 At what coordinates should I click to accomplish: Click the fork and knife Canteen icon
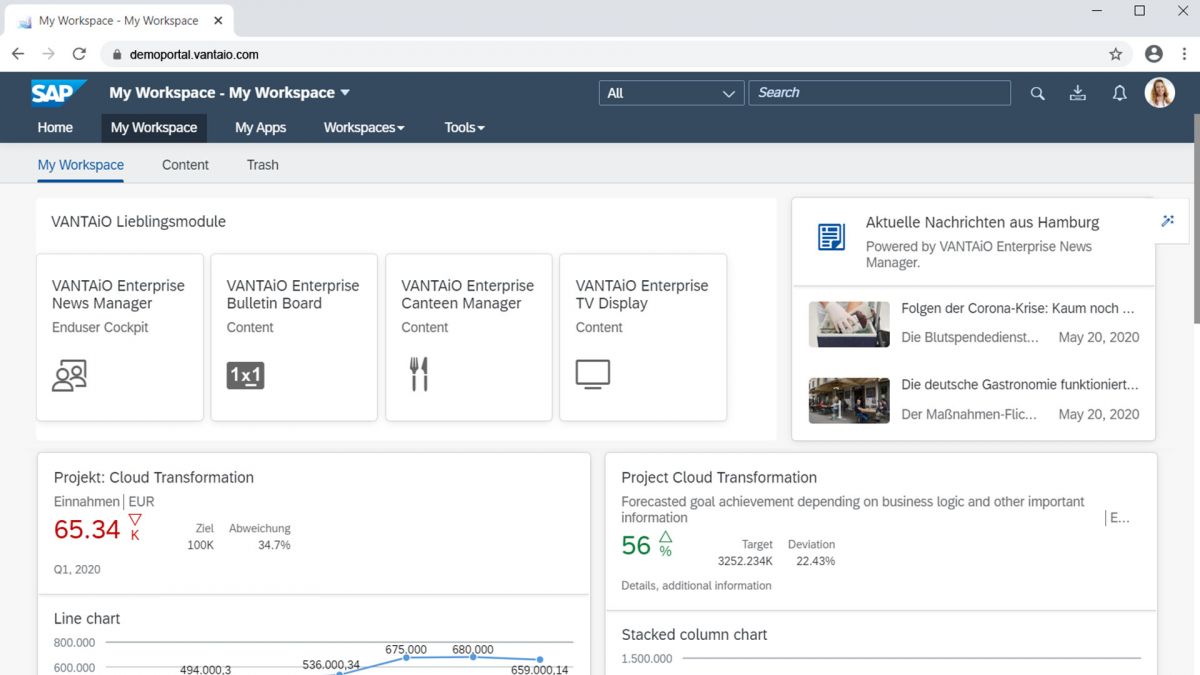click(x=419, y=374)
